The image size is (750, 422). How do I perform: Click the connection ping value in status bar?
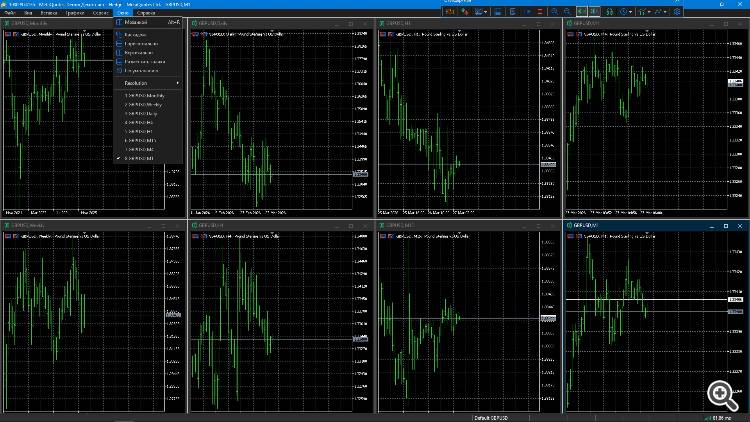click(721, 418)
